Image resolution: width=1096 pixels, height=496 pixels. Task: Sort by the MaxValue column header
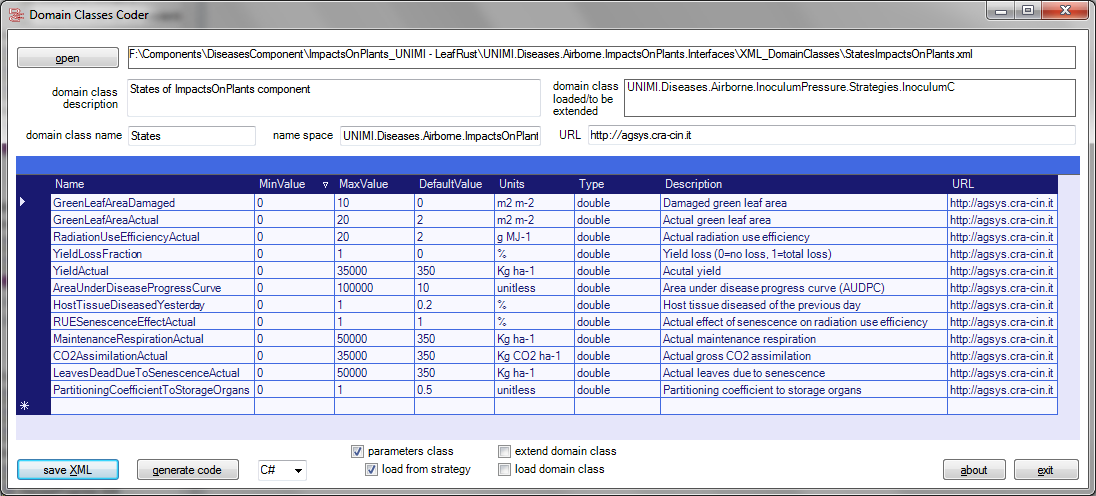374,184
